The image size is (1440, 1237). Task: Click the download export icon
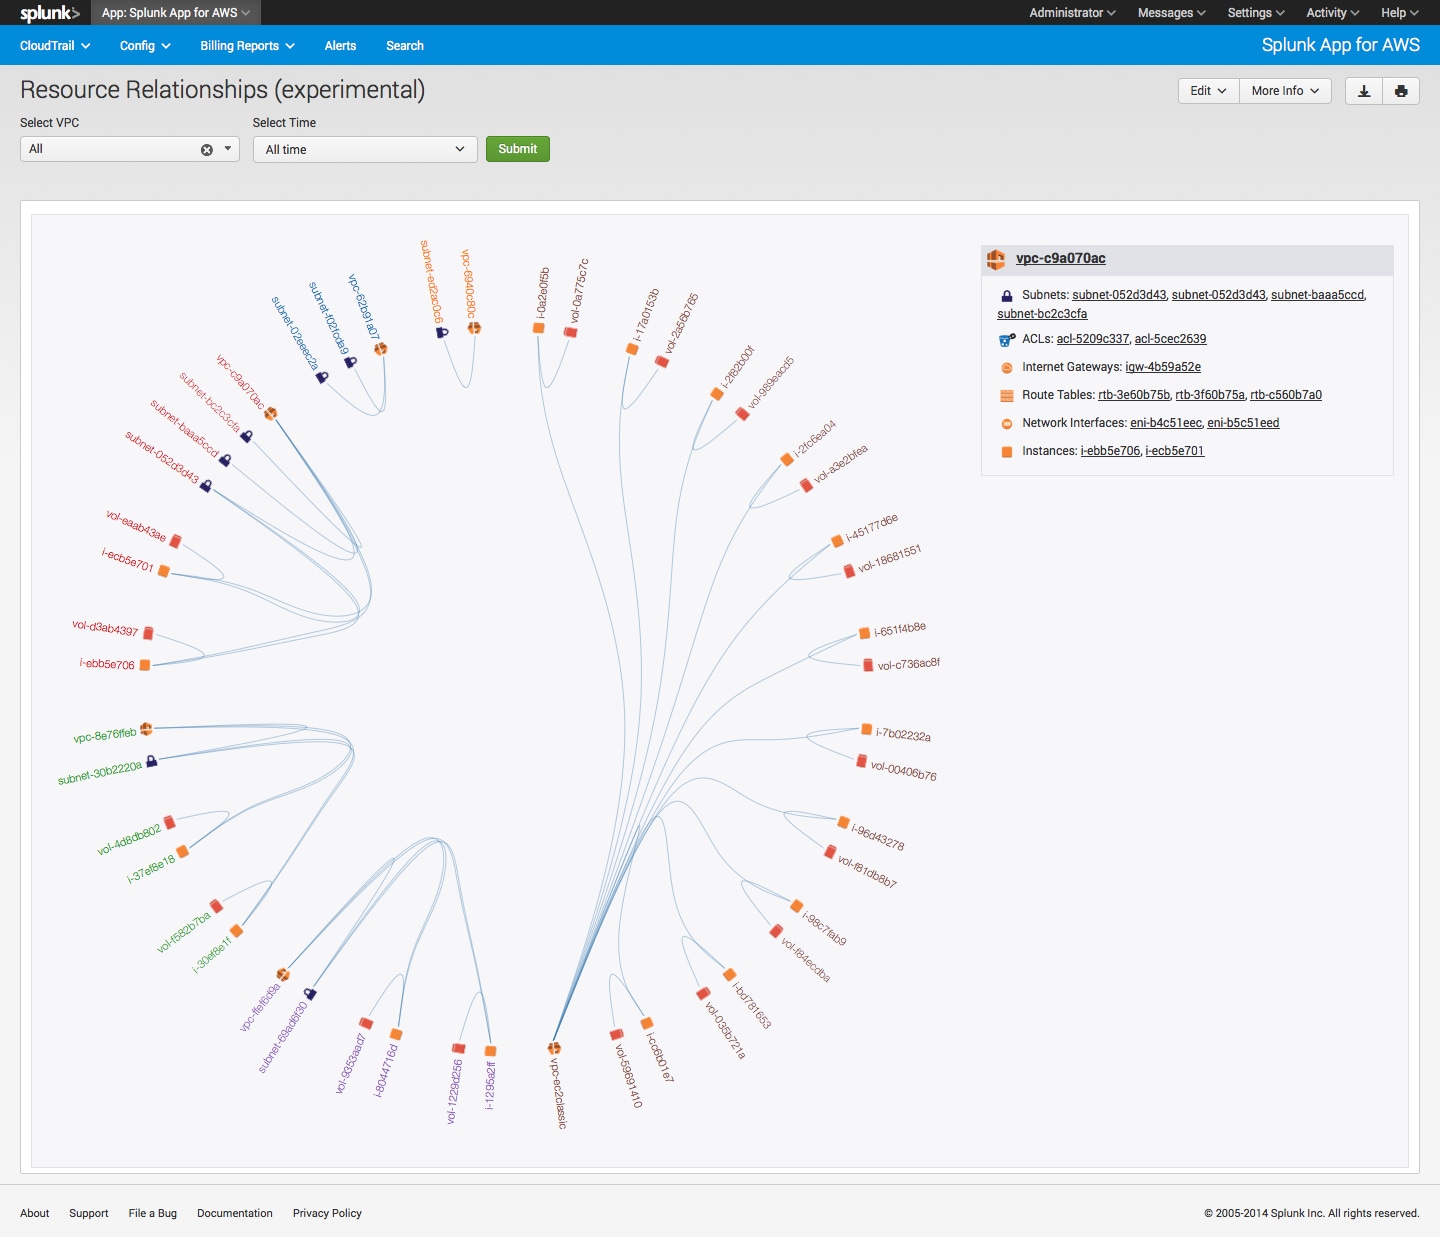(1364, 91)
